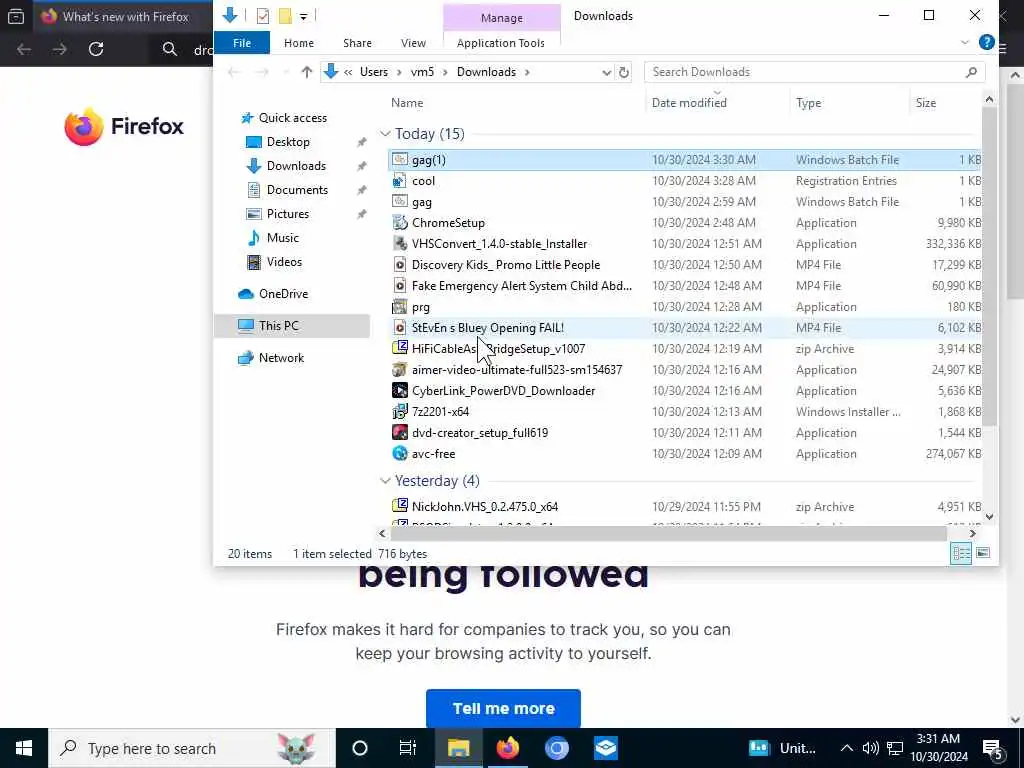Screen dimensions: 1024x768
Task: Click the CyberLink PowerDVD Downloader icon
Action: pos(400,391)
